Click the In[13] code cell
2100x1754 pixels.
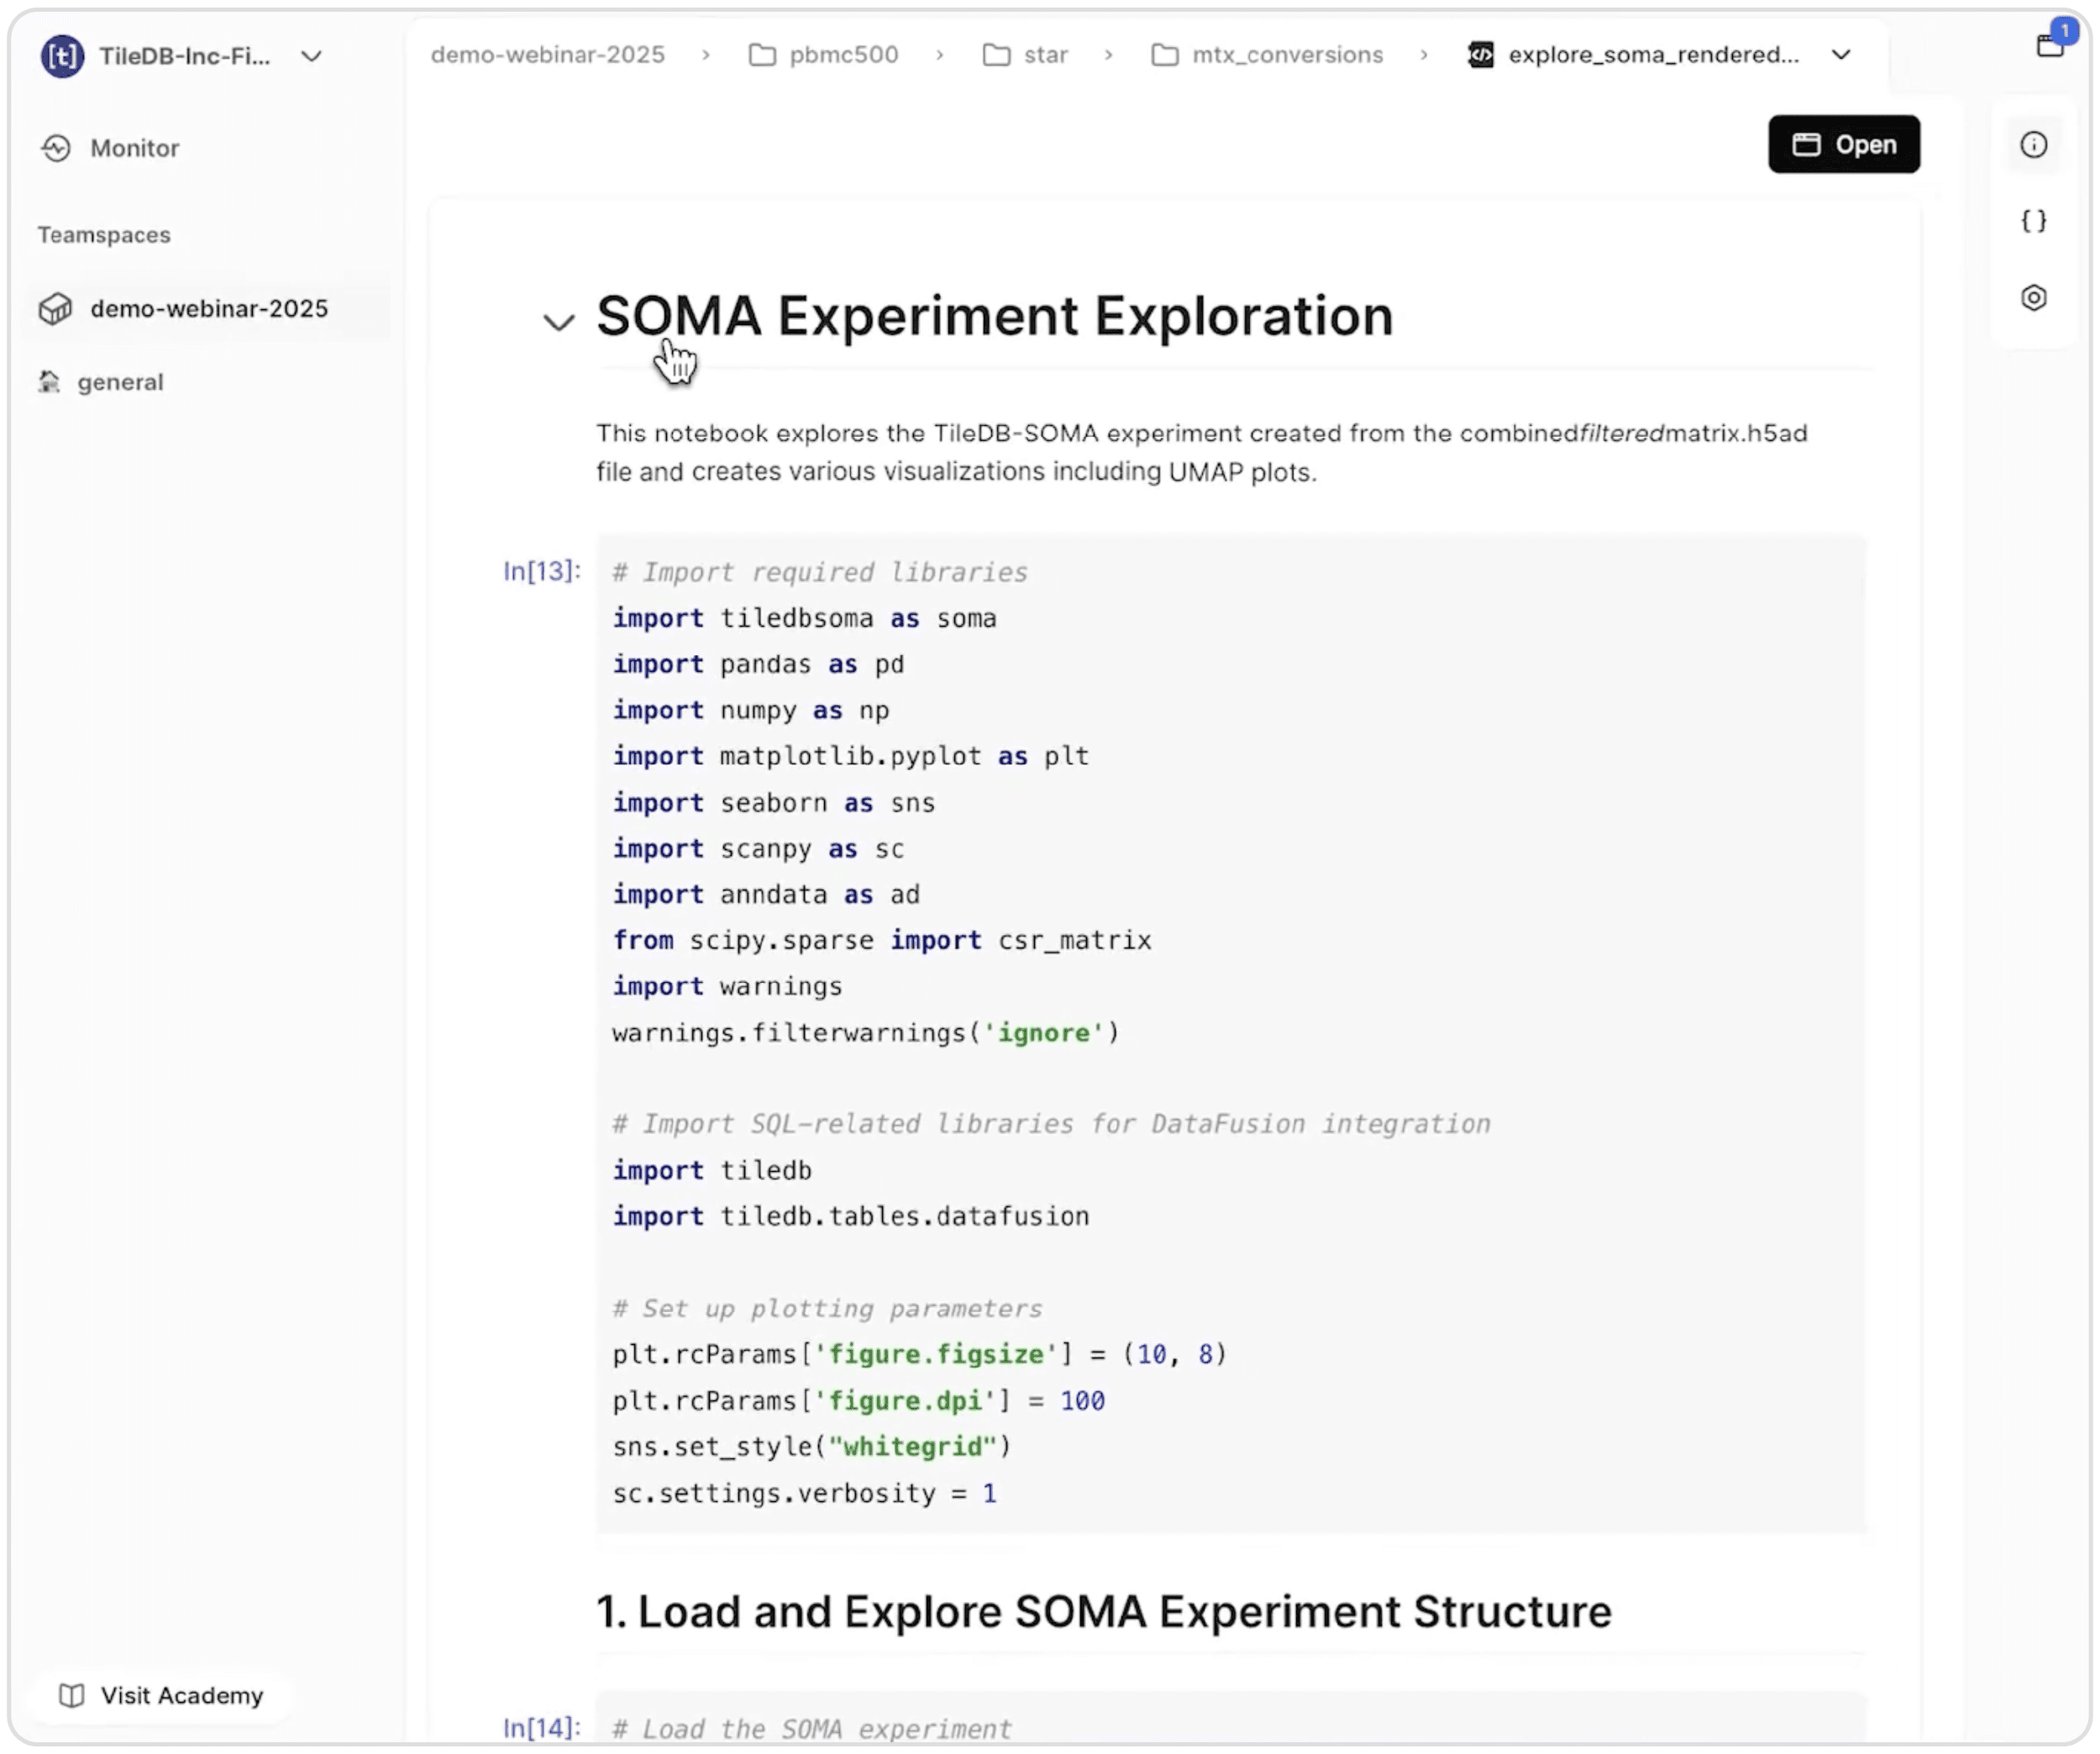point(1230,1032)
